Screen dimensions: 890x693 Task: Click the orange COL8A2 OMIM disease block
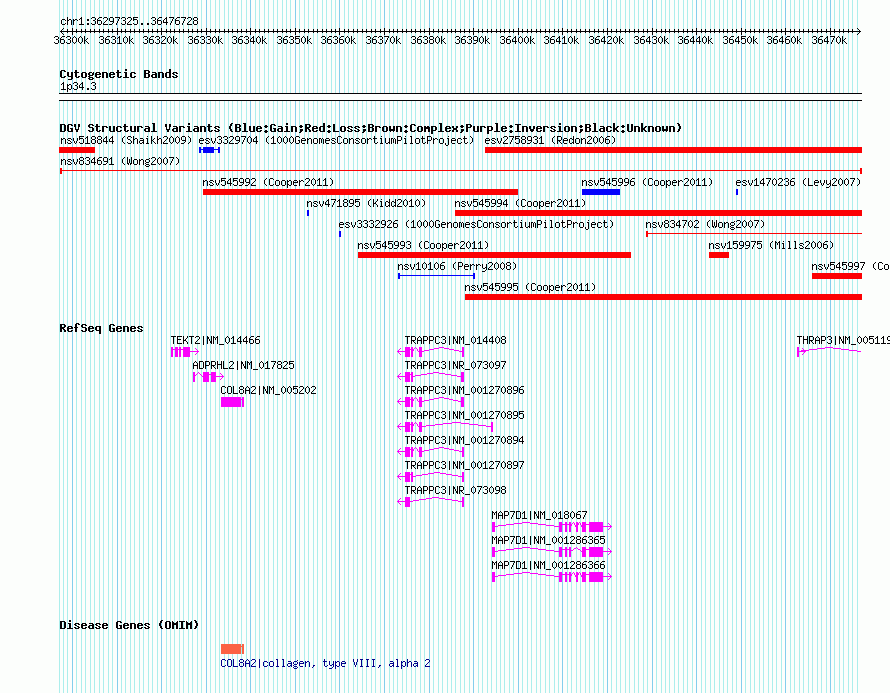click(x=232, y=649)
